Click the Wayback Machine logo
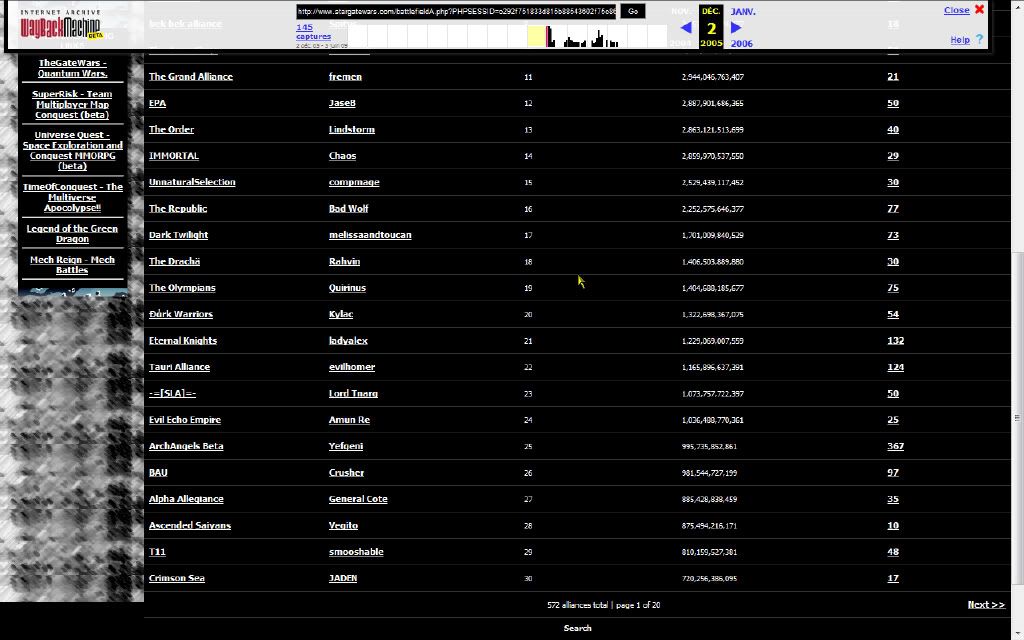Image resolution: width=1024 pixels, height=640 pixels. pyautogui.click(x=60, y=27)
